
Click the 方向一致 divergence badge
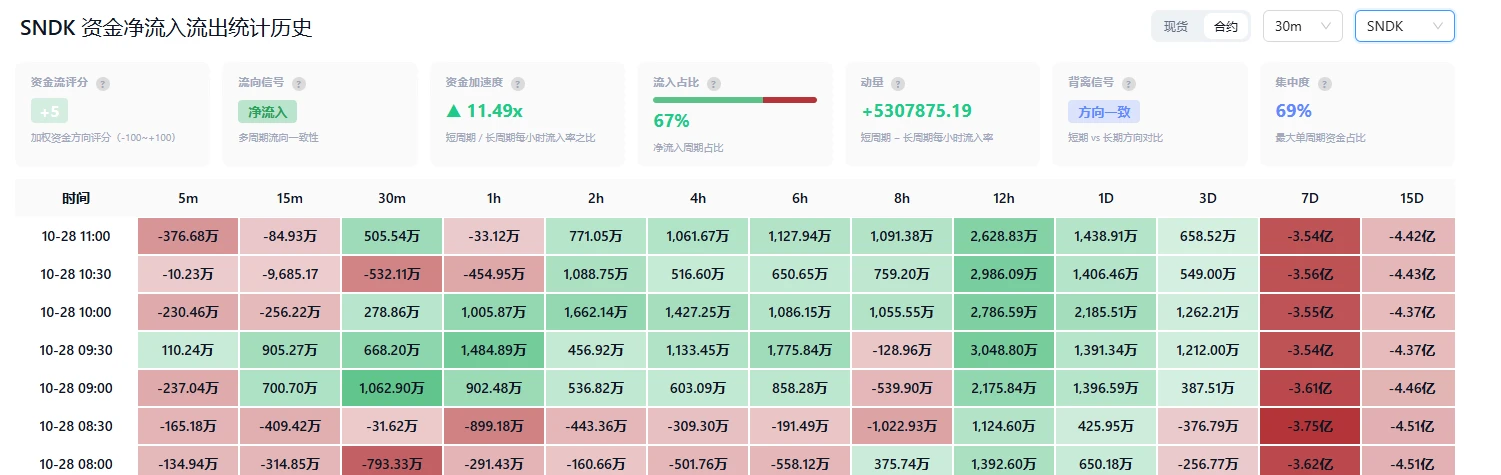coord(1104,112)
